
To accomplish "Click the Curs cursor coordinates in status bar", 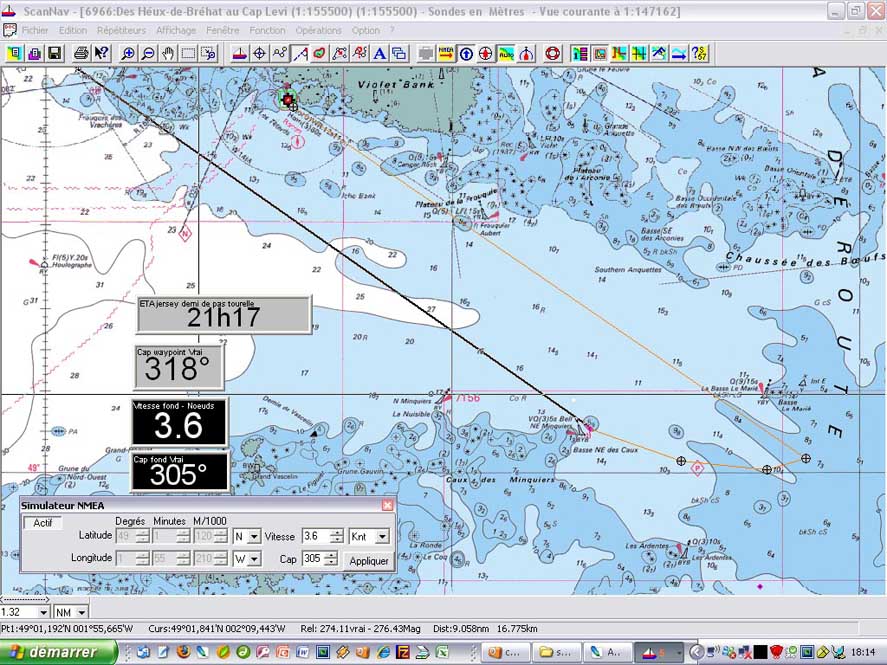I will tap(217, 629).
